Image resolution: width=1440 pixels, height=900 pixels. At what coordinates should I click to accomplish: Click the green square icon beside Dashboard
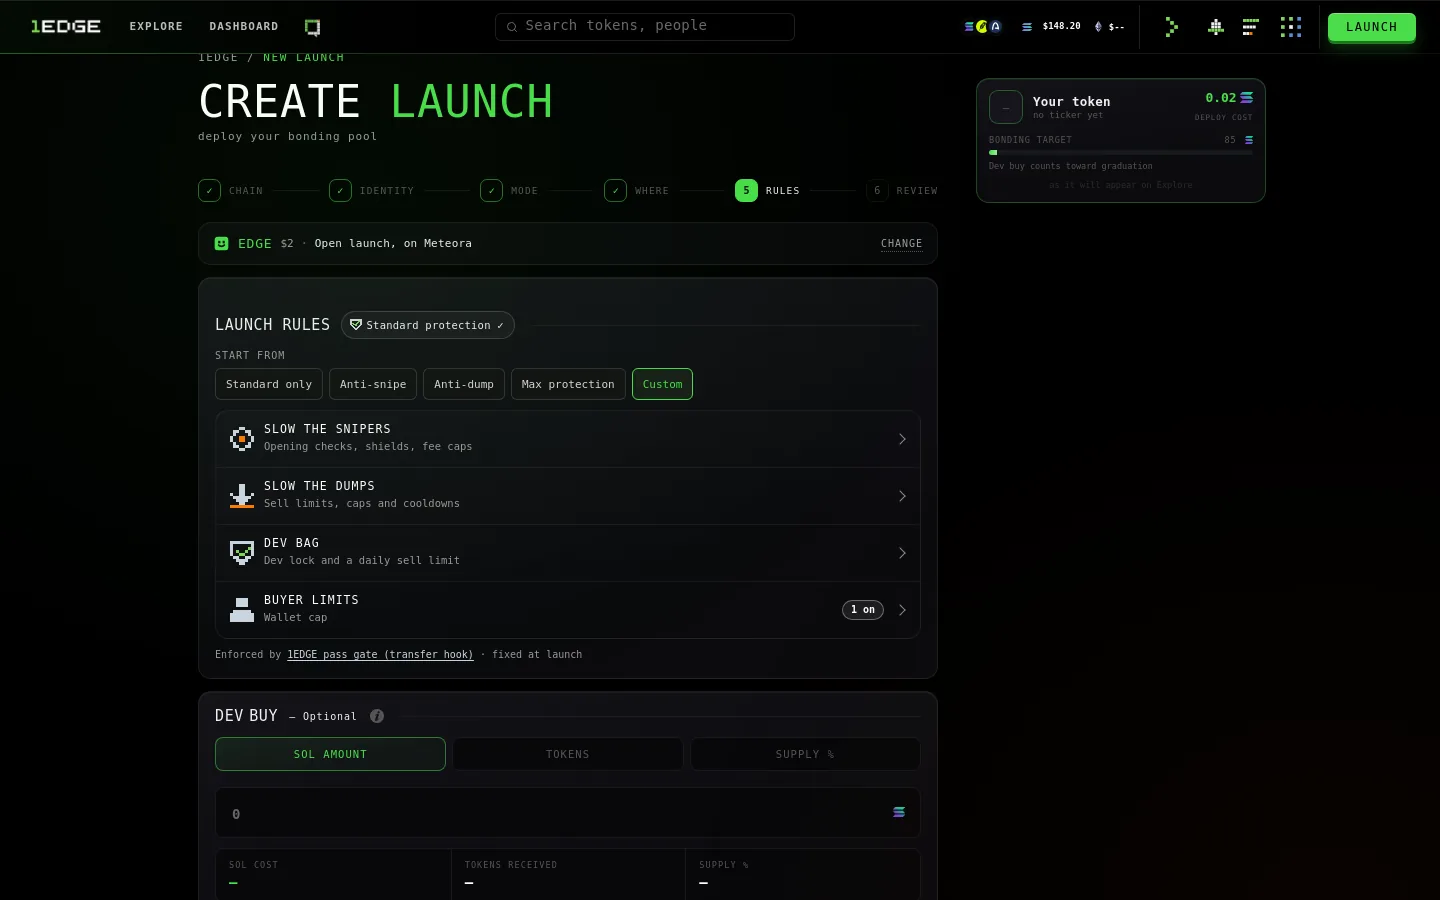click(312, 27)
